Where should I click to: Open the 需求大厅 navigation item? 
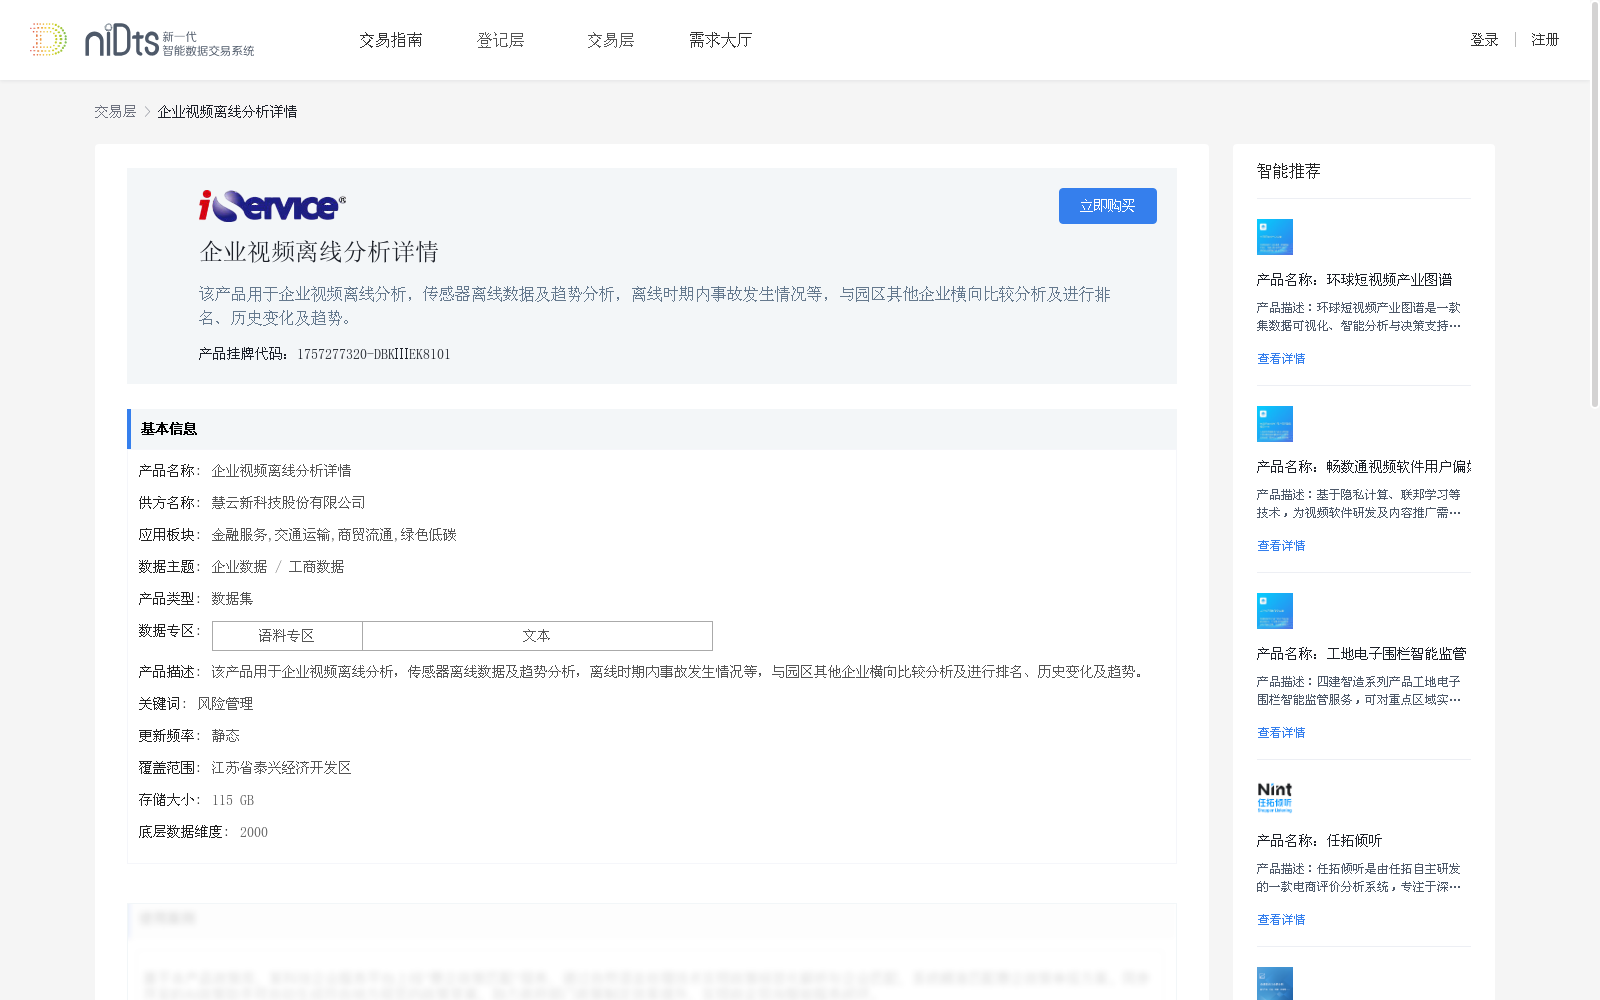pyautogui.click(x=720, y=40)
